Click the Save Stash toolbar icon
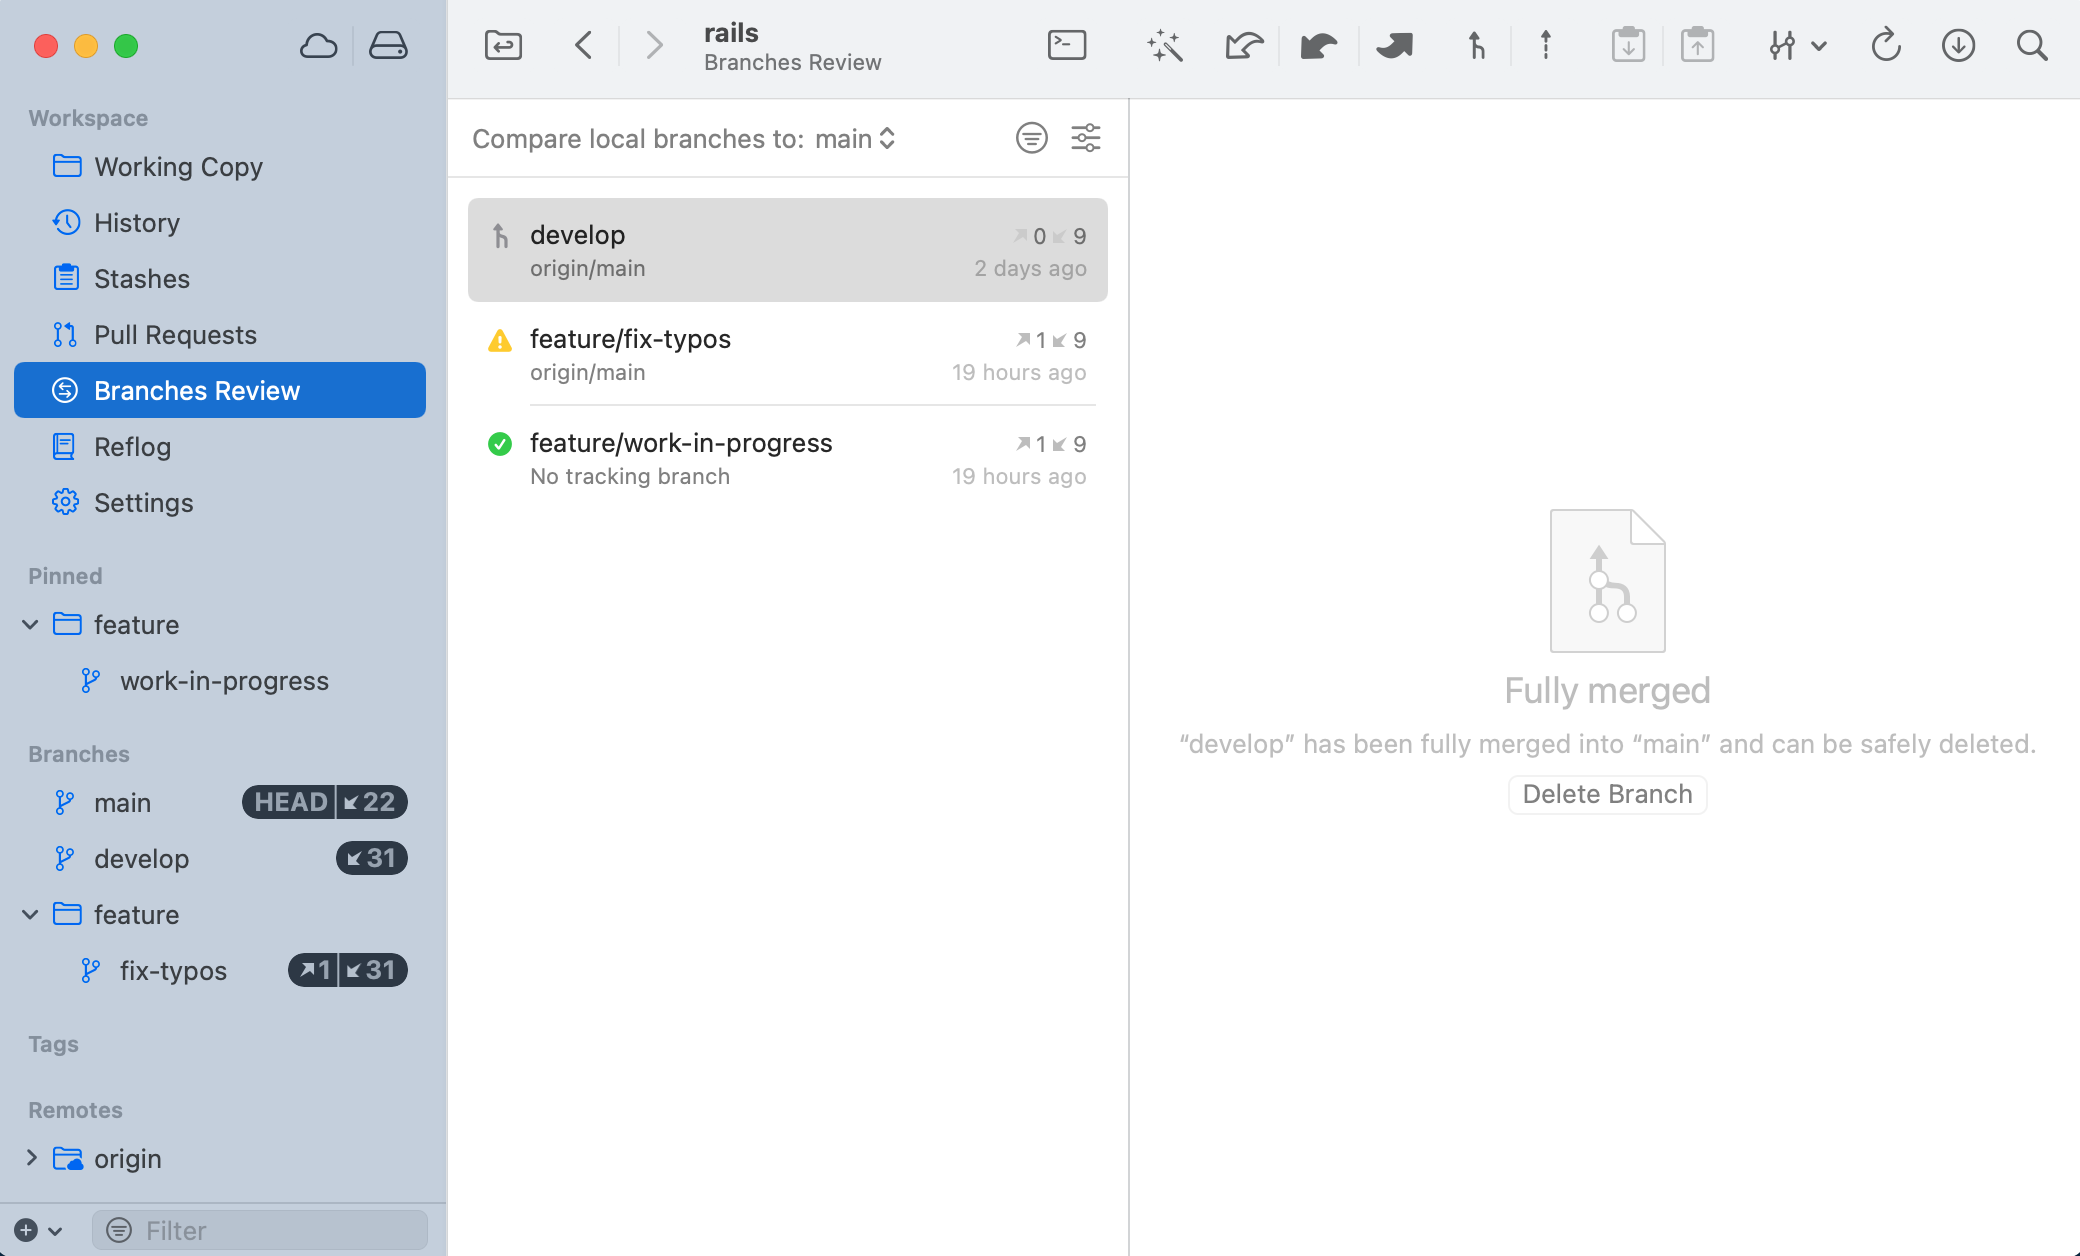The height and width of the screenshot is (1256, 2080). tap(1628, 45)
